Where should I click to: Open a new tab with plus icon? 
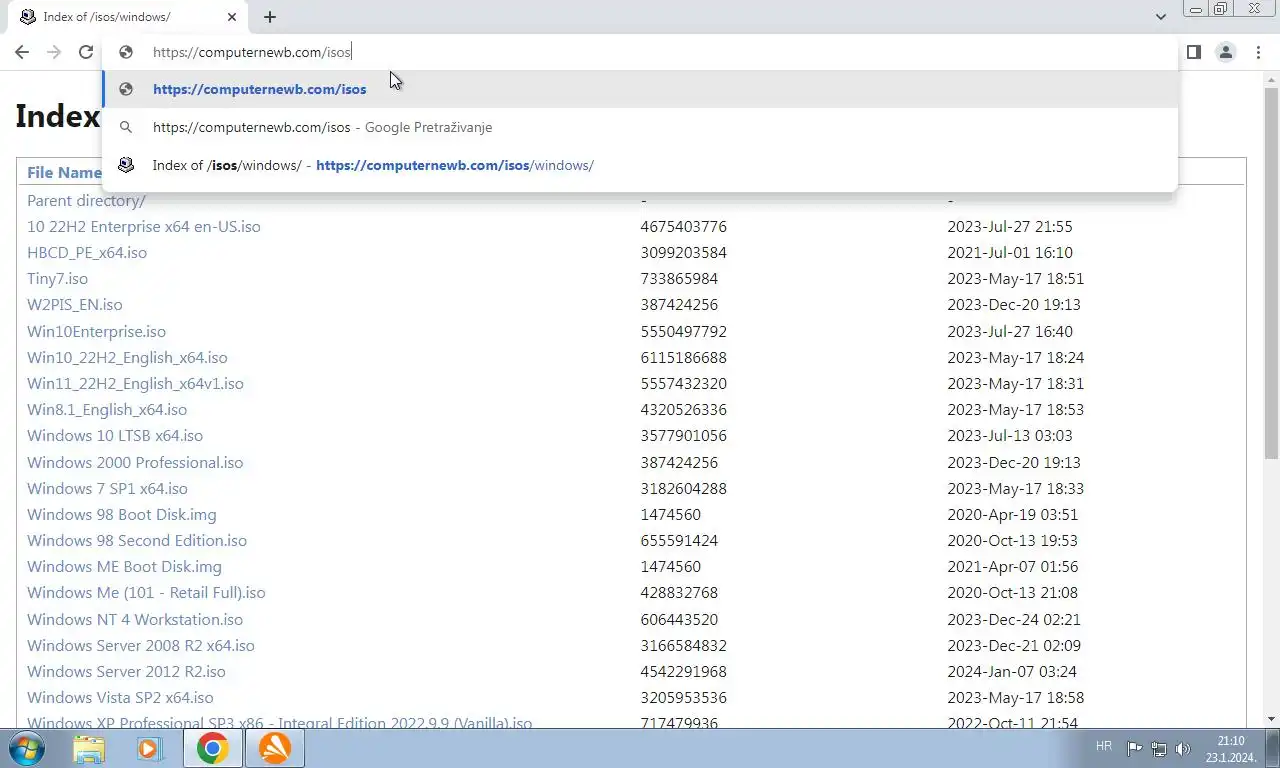pyautogui.click(x=270, y=17)
